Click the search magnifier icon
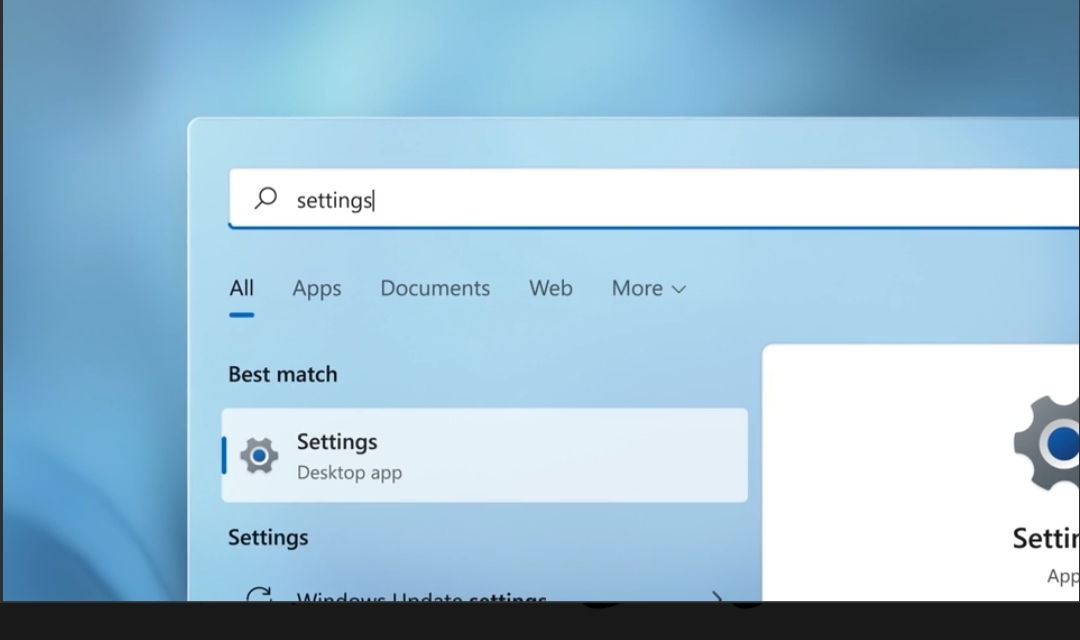The width and height of the screenshot is (1080, 640). tap(265, 198)
